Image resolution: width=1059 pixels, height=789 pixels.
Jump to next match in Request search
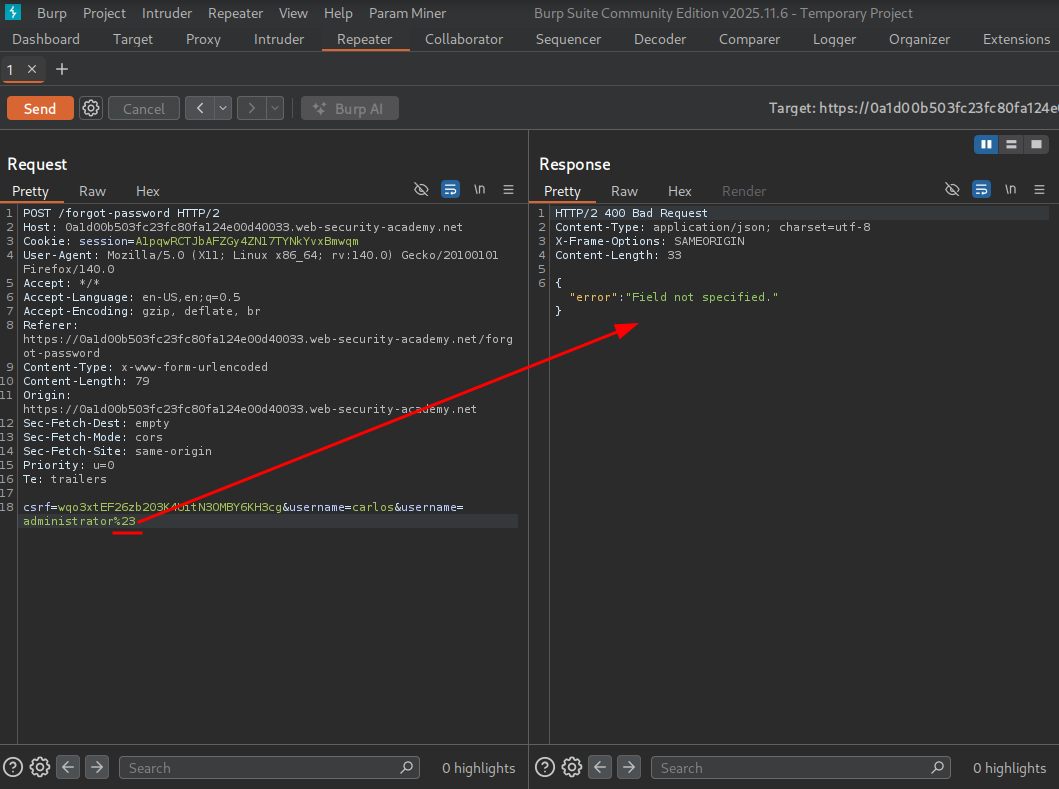(97, 767)
